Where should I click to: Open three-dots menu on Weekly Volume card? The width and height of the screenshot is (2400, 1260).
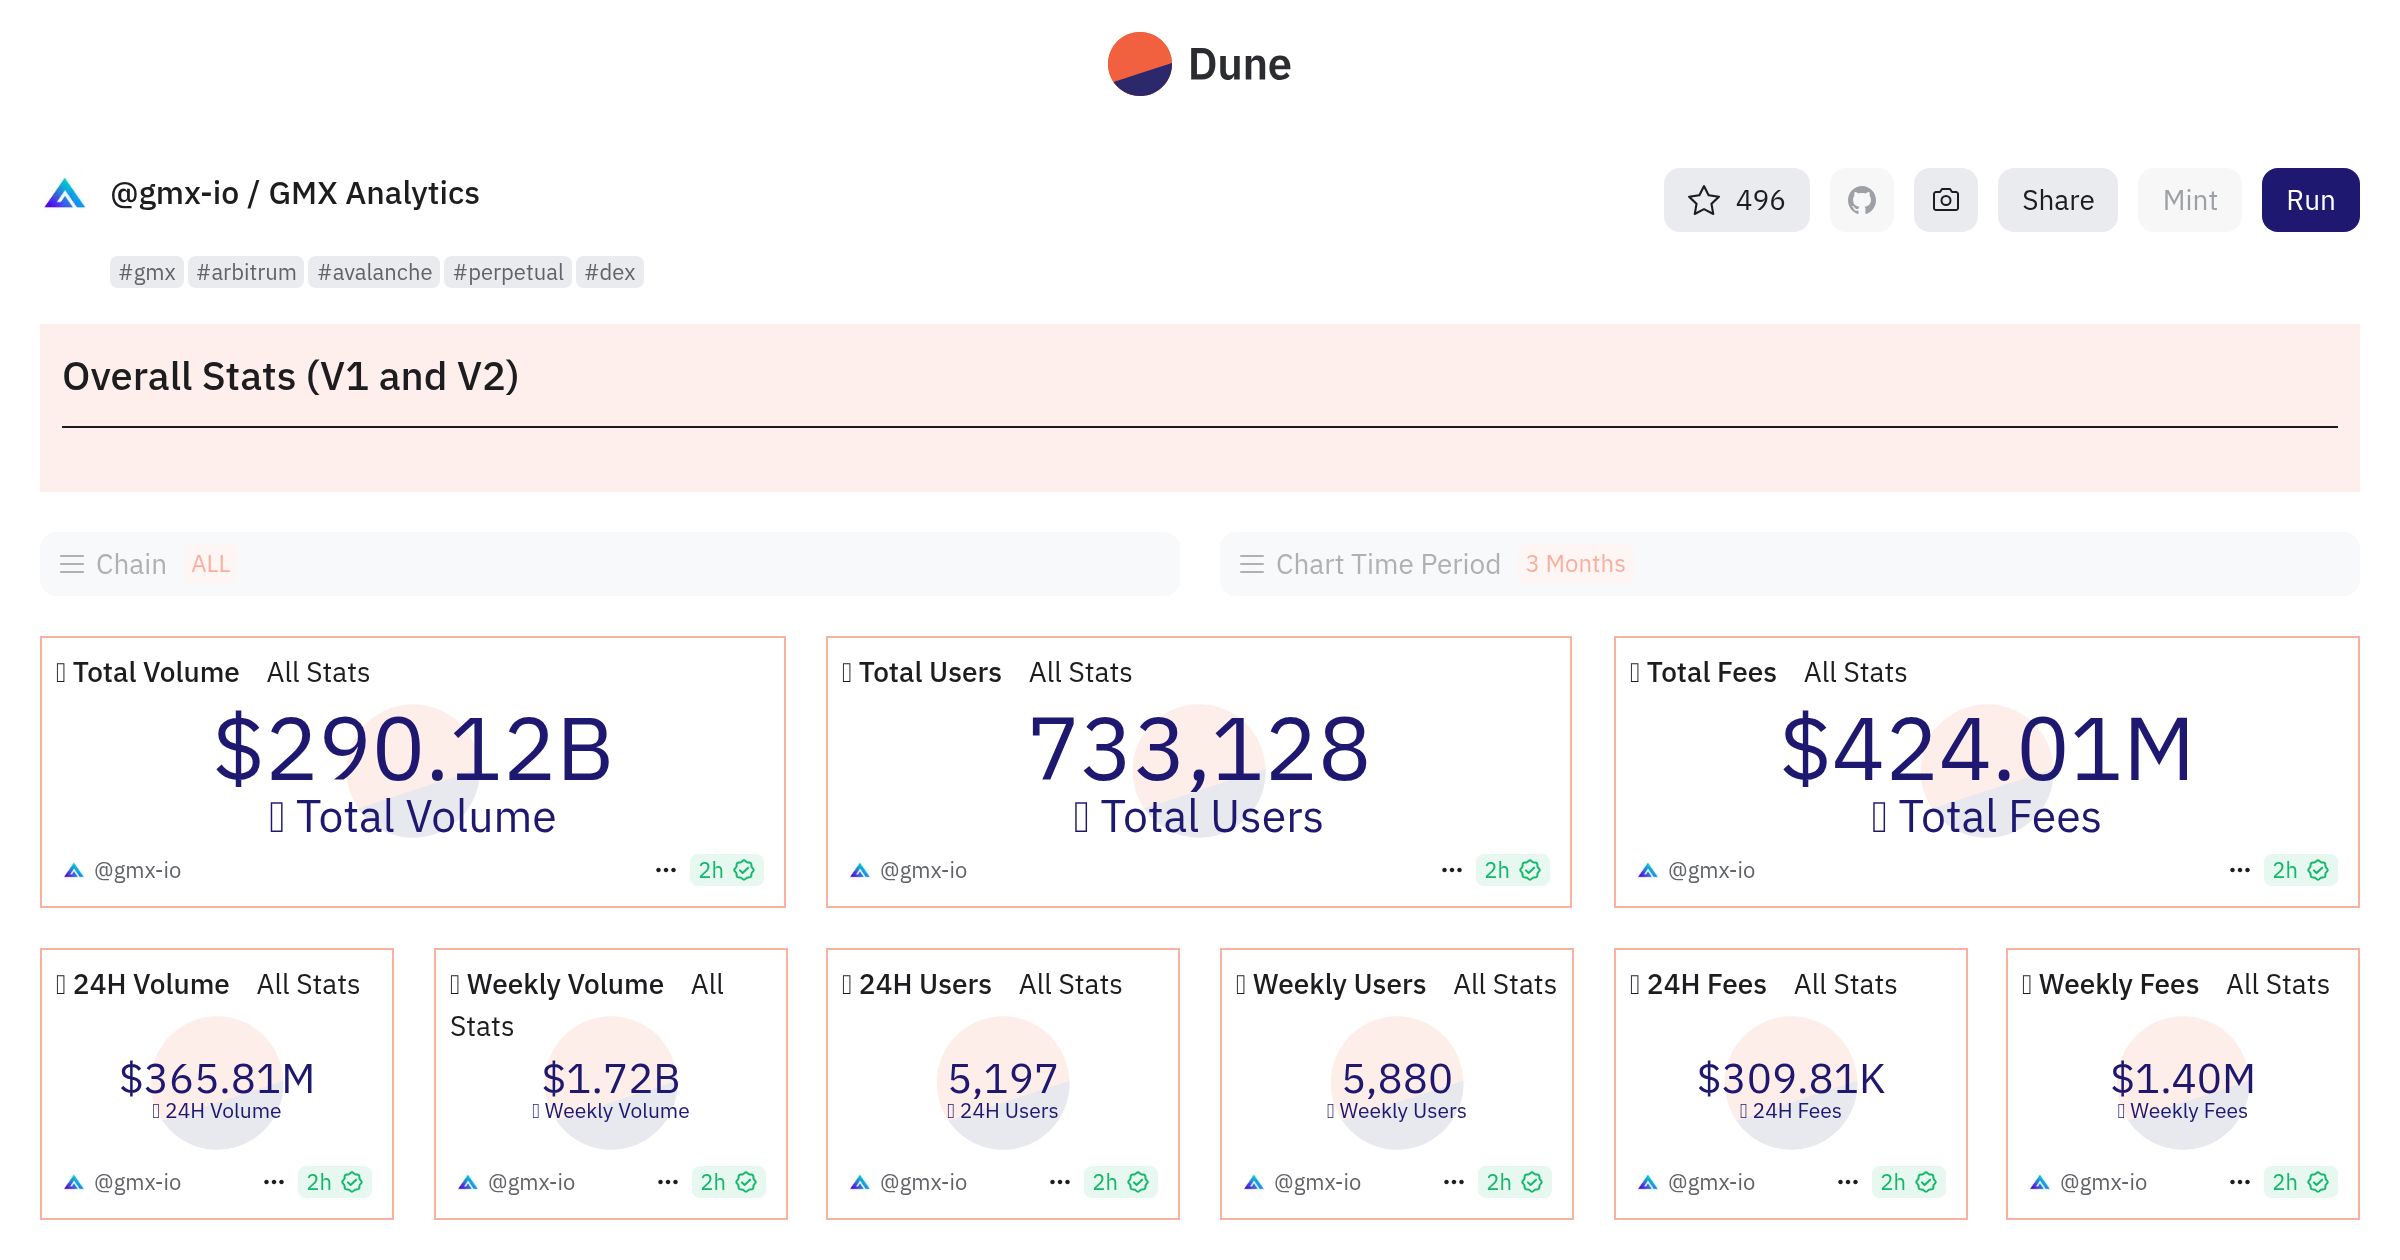[668, 1182]
